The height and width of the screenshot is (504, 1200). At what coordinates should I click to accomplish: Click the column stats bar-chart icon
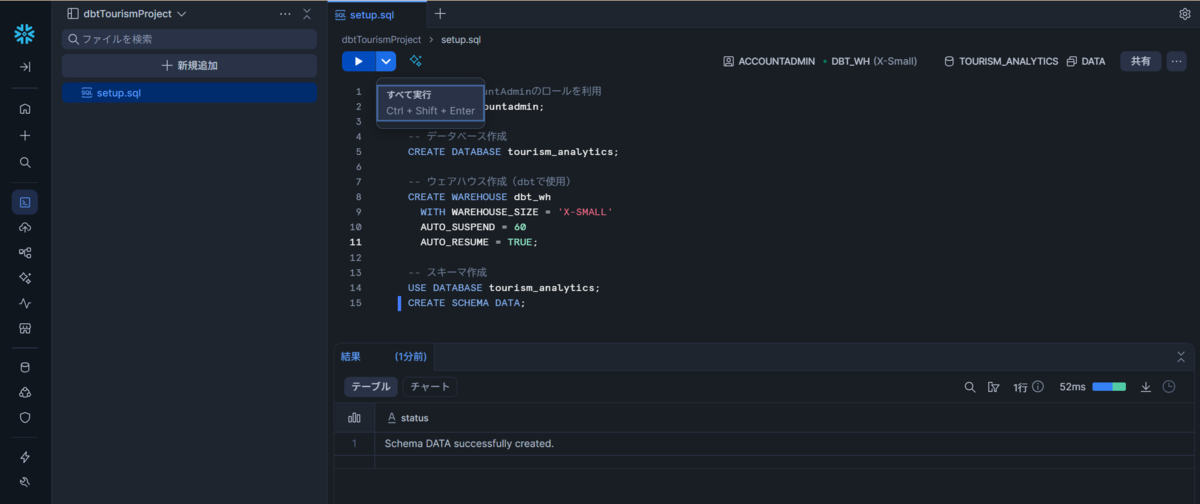(354, 417)
